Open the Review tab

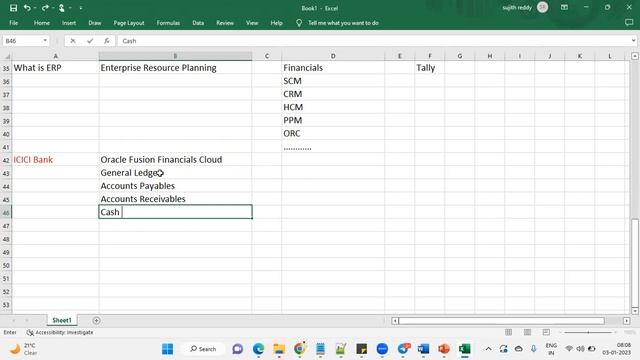click(225, 23)
